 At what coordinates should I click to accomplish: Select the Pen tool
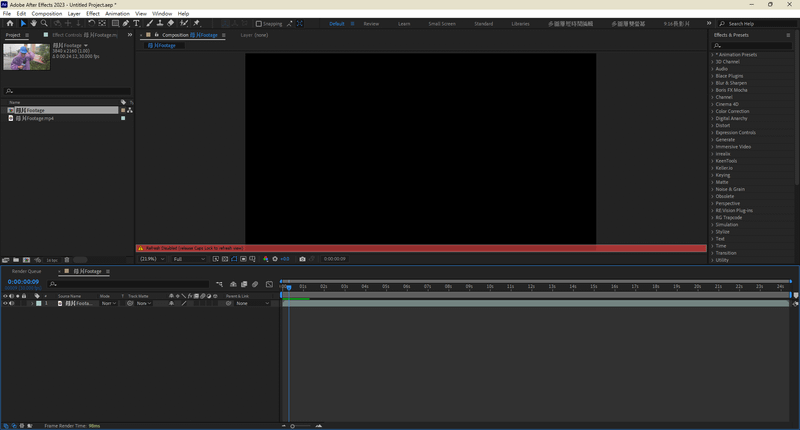tap(125, 23)
